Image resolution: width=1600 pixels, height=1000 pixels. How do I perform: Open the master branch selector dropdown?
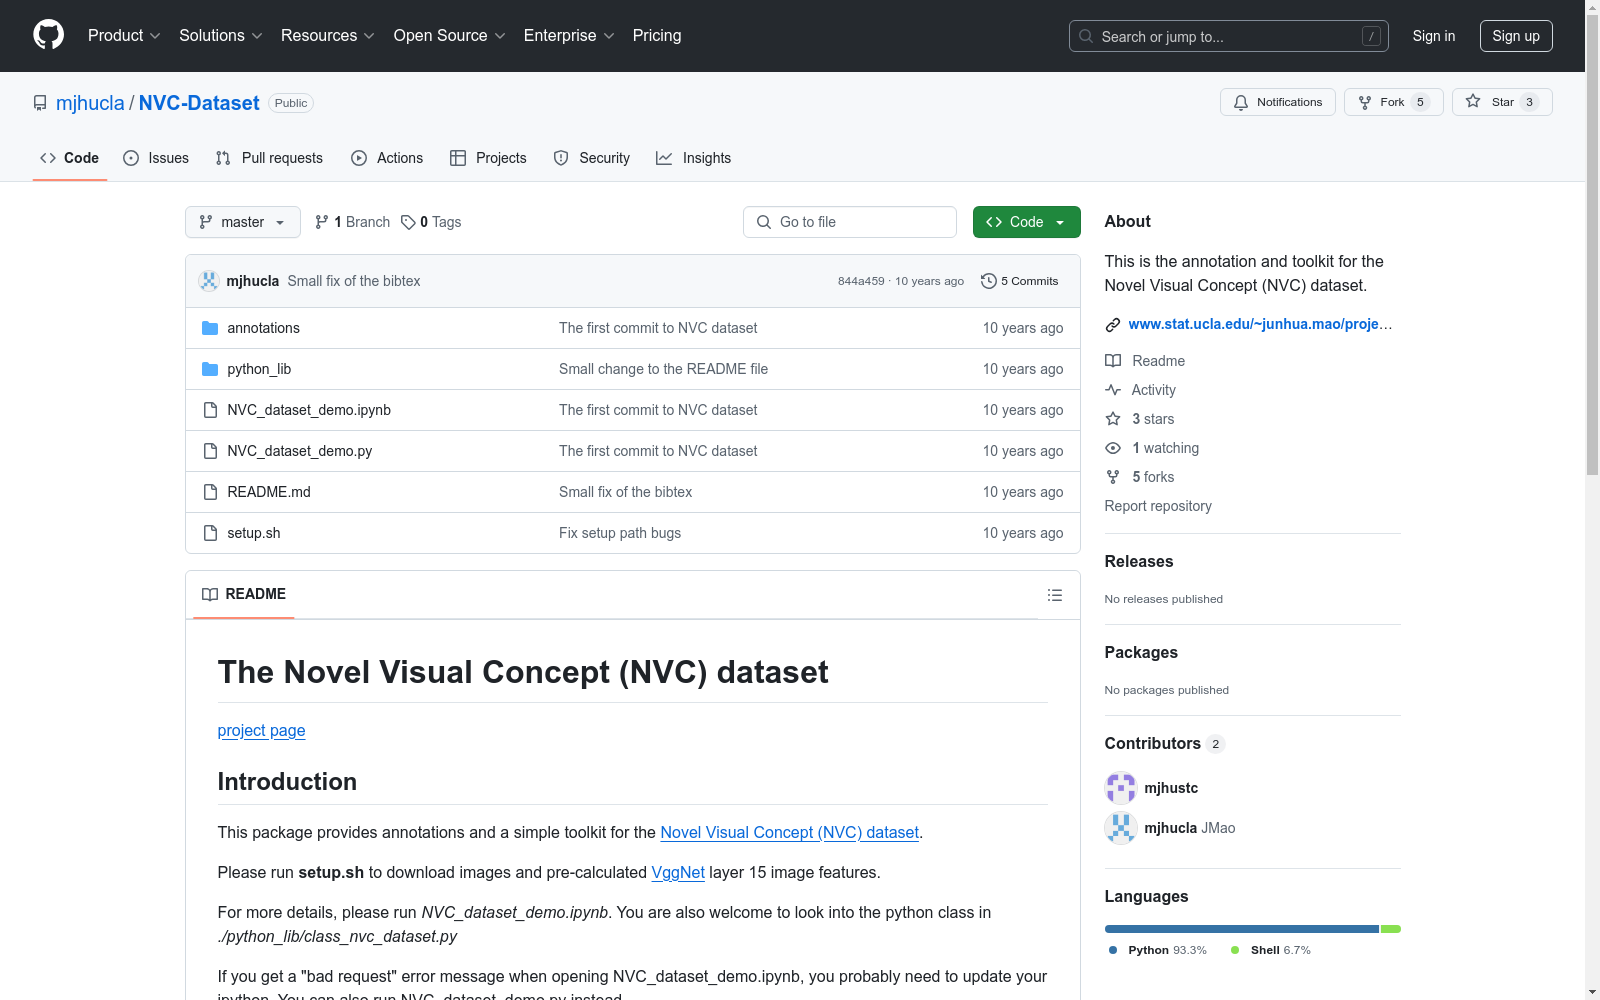[x=243, y=222]
